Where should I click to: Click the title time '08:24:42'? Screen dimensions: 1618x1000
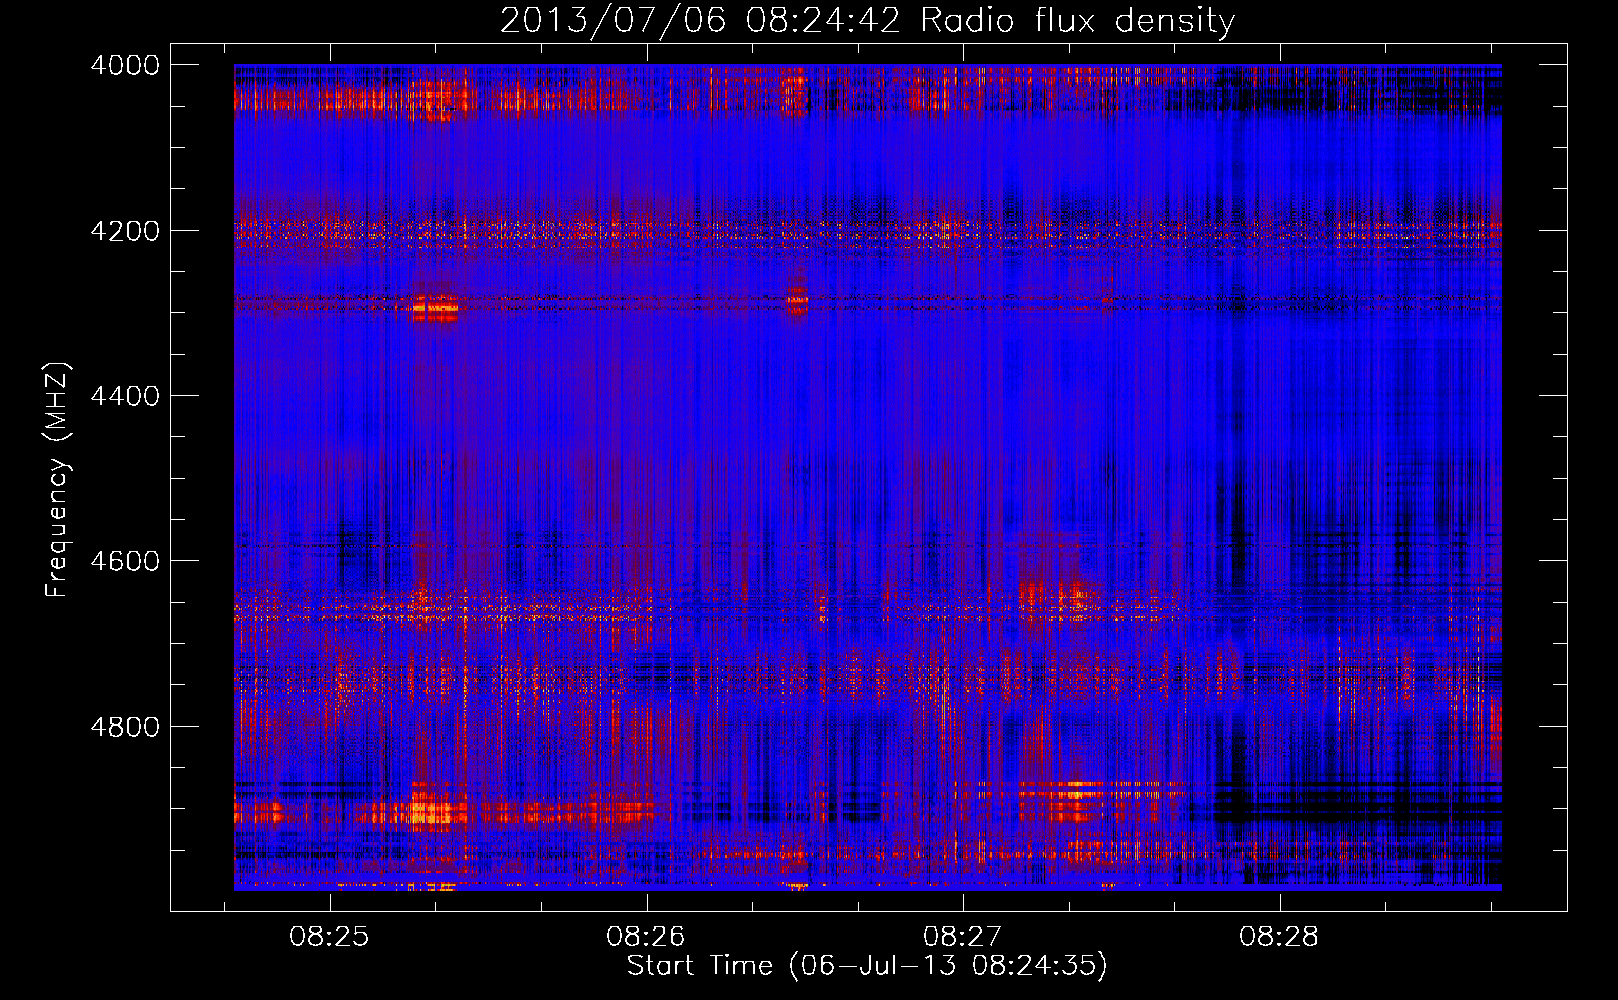coord(824,21)
